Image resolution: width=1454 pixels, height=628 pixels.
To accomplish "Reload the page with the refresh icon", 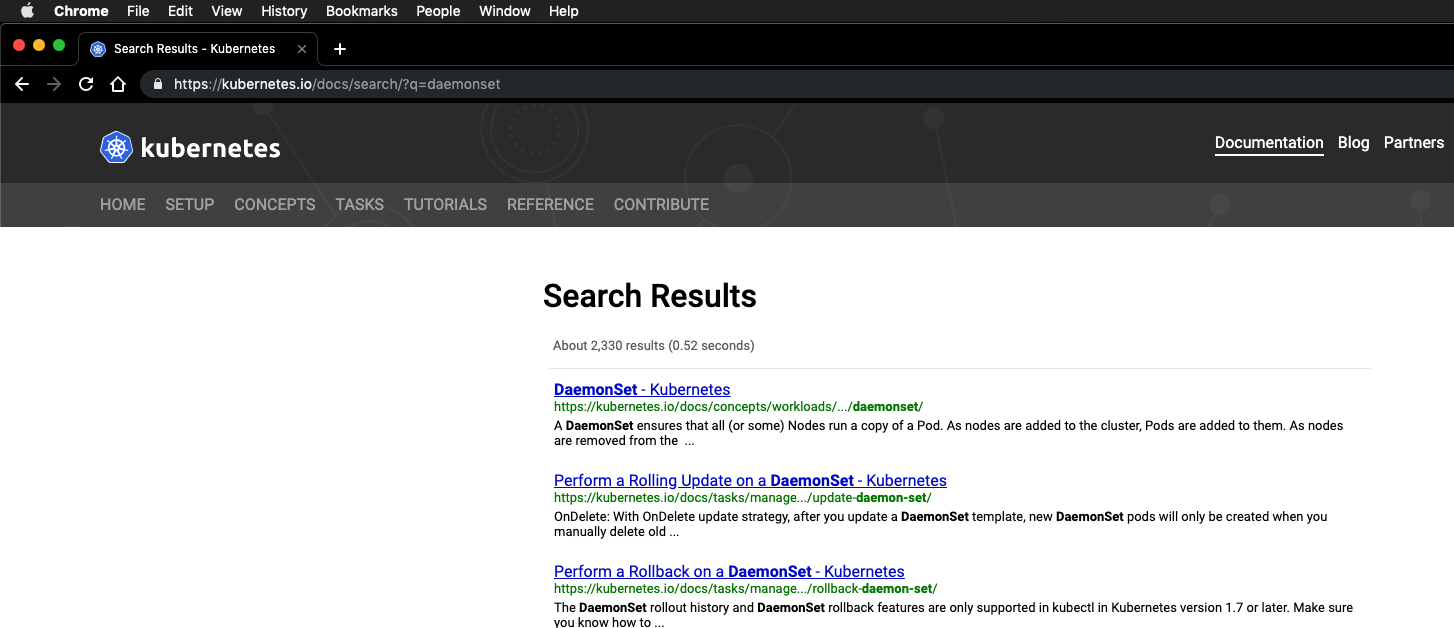I will [85, 84].
